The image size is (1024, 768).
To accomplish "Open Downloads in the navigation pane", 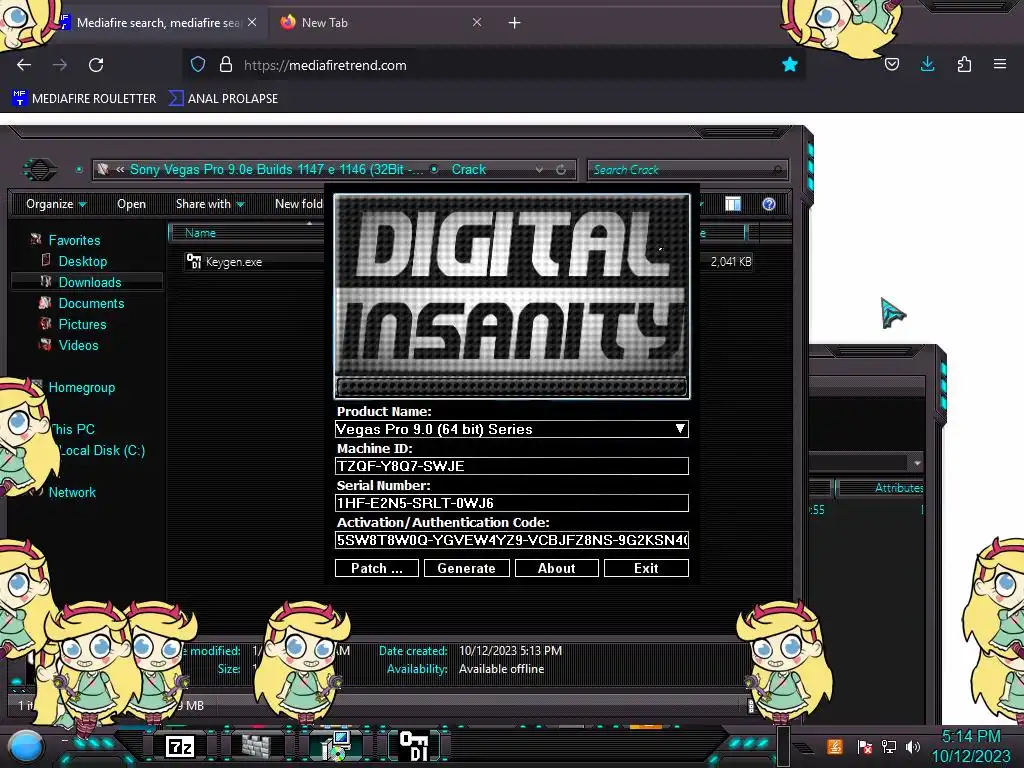I will click(x=89, y=282).
